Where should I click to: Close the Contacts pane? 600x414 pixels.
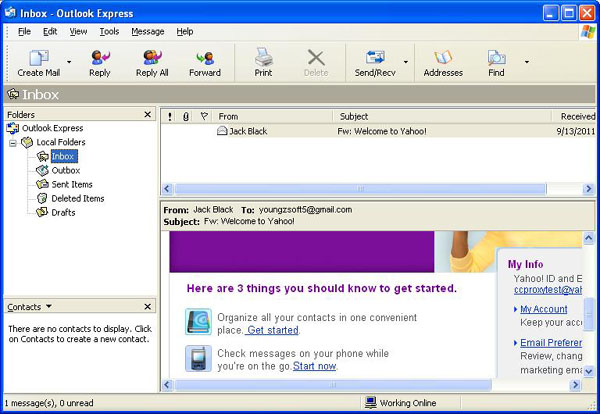click(148, 306)
